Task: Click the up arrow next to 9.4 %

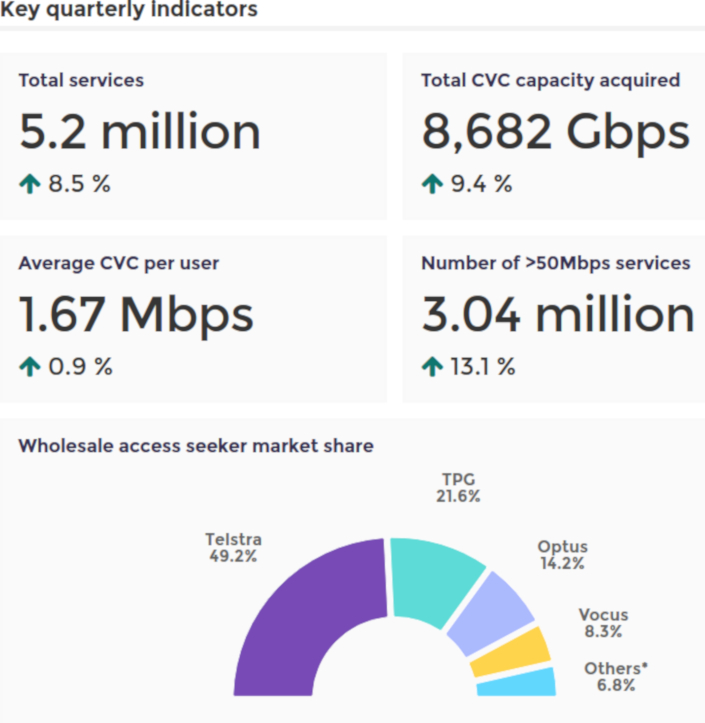Action: coord(432,184)
